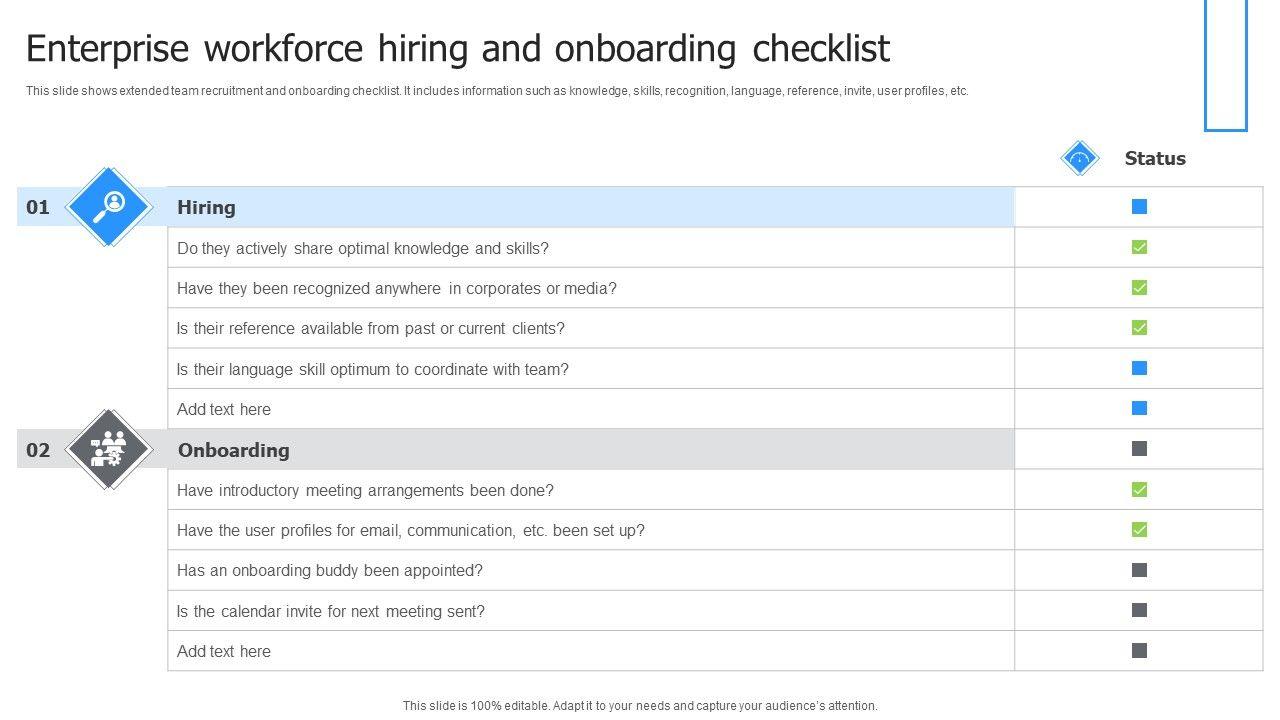The width and height of the screenshot is (1280, 720).
Task: Click the reference available from clients row
Action: [x=371, y=328]
